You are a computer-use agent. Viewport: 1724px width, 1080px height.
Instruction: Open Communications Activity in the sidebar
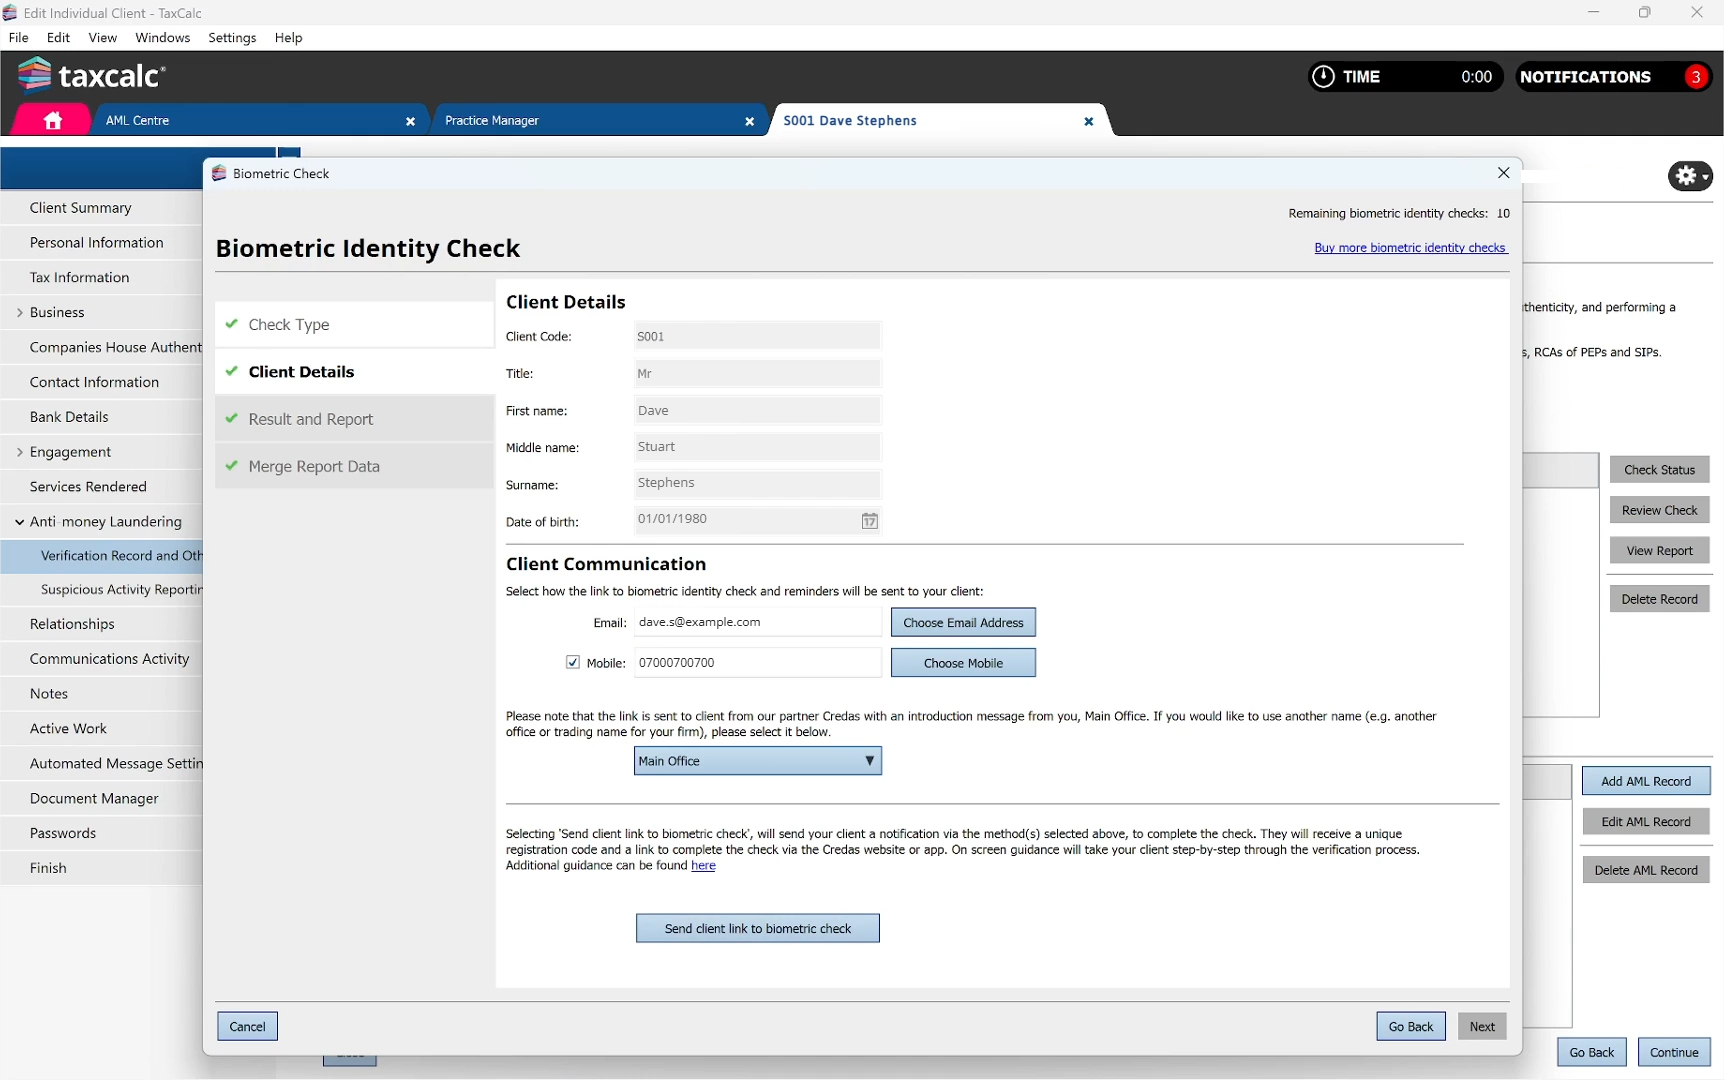101,659
